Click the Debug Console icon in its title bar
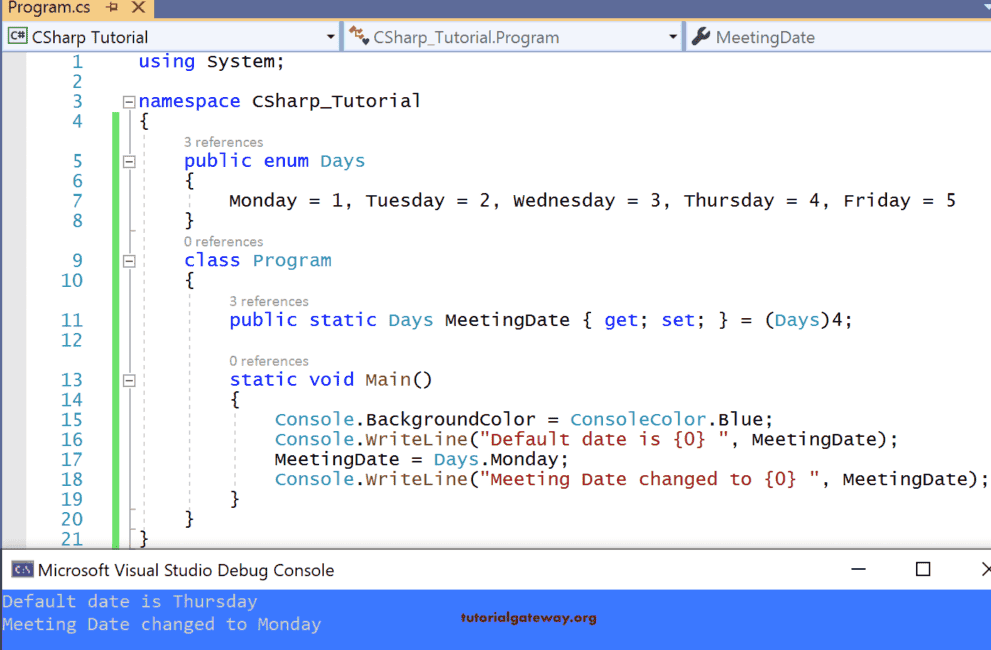This screenshot has height=650, width=991. (x=21, y=569)
